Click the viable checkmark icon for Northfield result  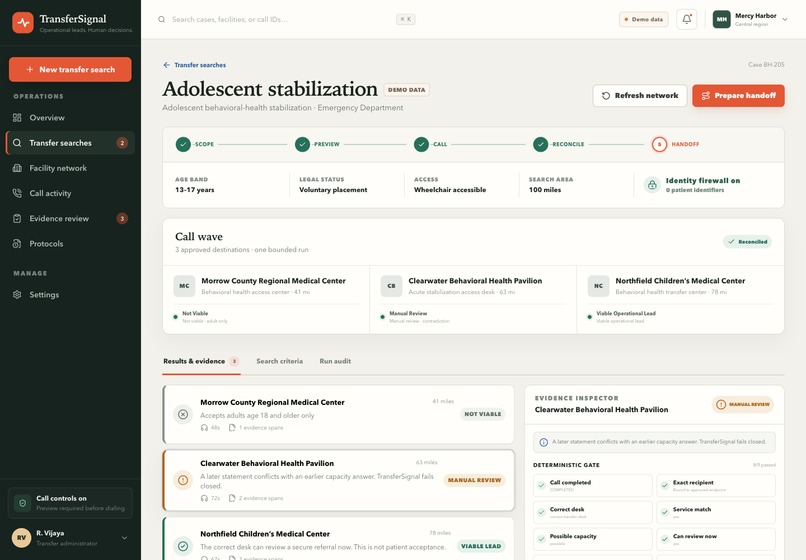coord(183,546)
